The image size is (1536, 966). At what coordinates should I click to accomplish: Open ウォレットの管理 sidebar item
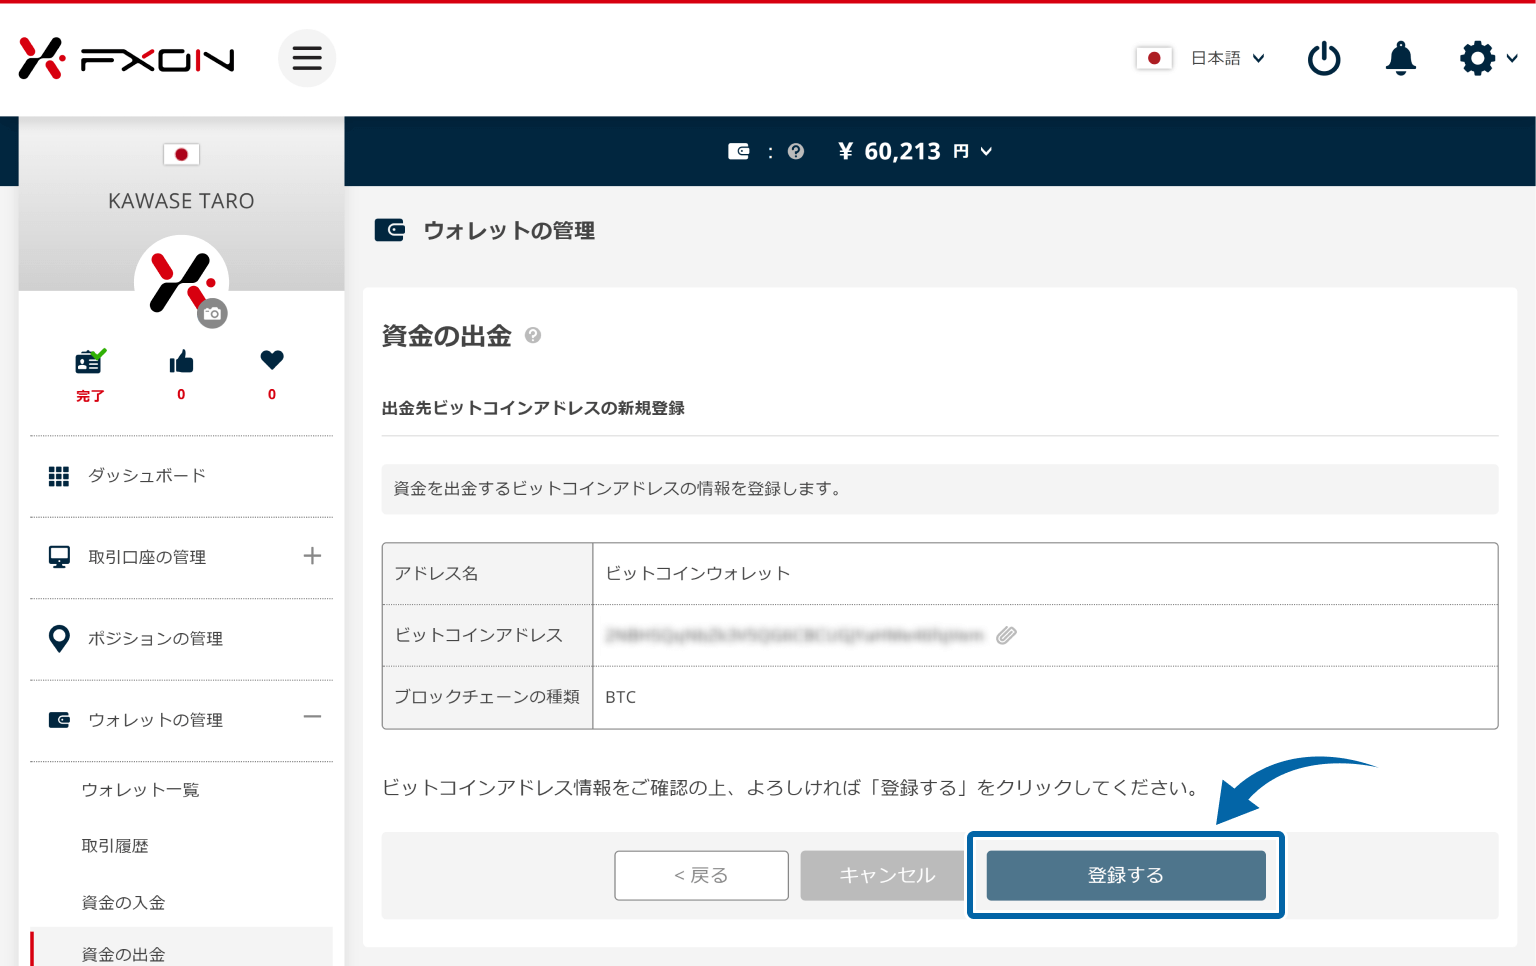[155, 720]
